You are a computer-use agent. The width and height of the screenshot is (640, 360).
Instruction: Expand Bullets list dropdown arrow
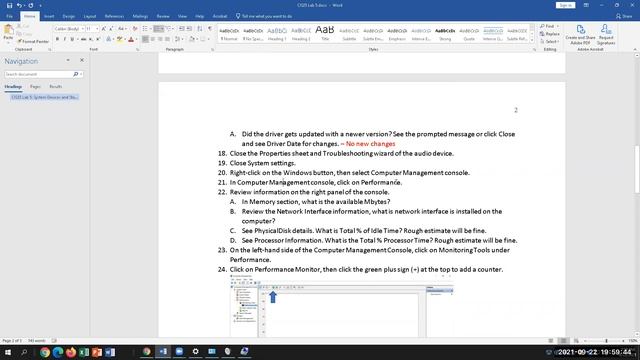coord(151,29)
